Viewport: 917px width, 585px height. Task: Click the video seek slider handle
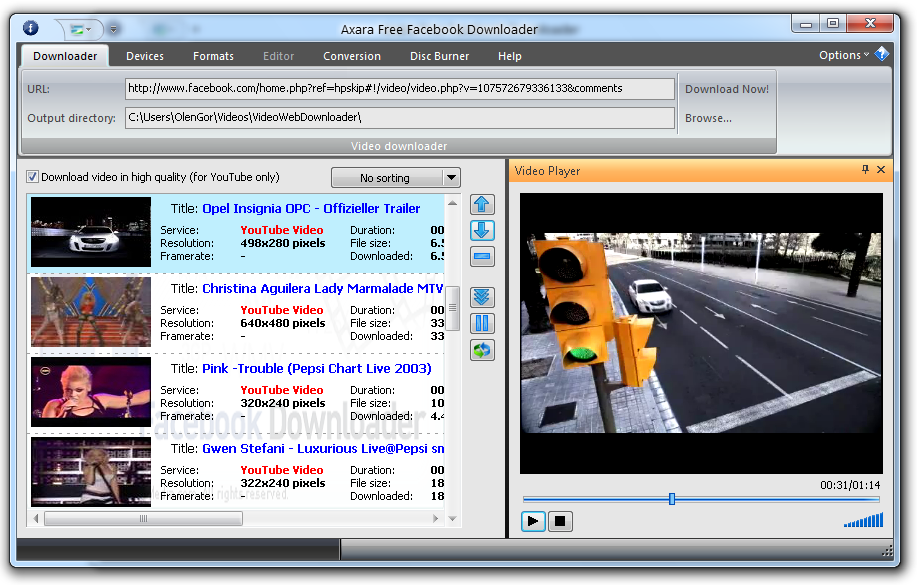[672, 498]
